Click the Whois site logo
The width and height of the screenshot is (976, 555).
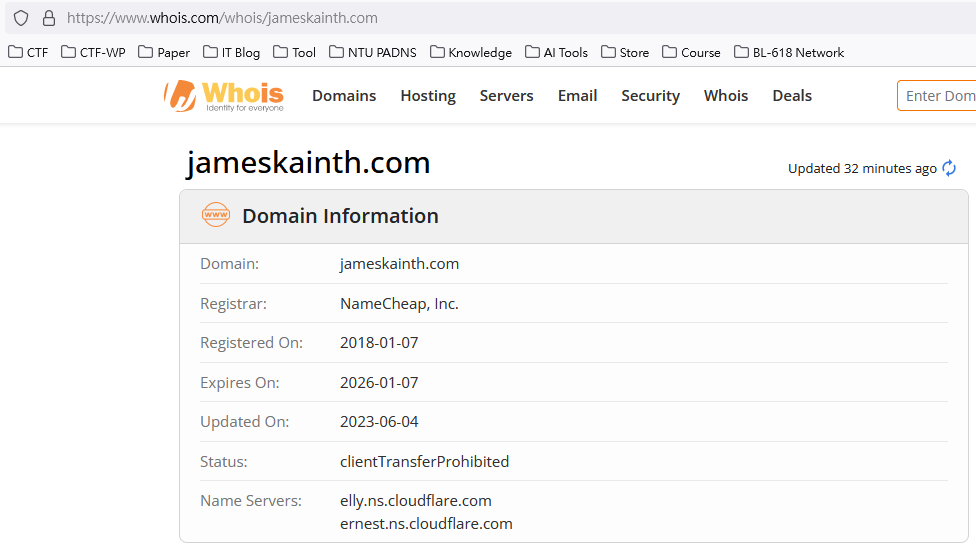(x=223, y=96)
